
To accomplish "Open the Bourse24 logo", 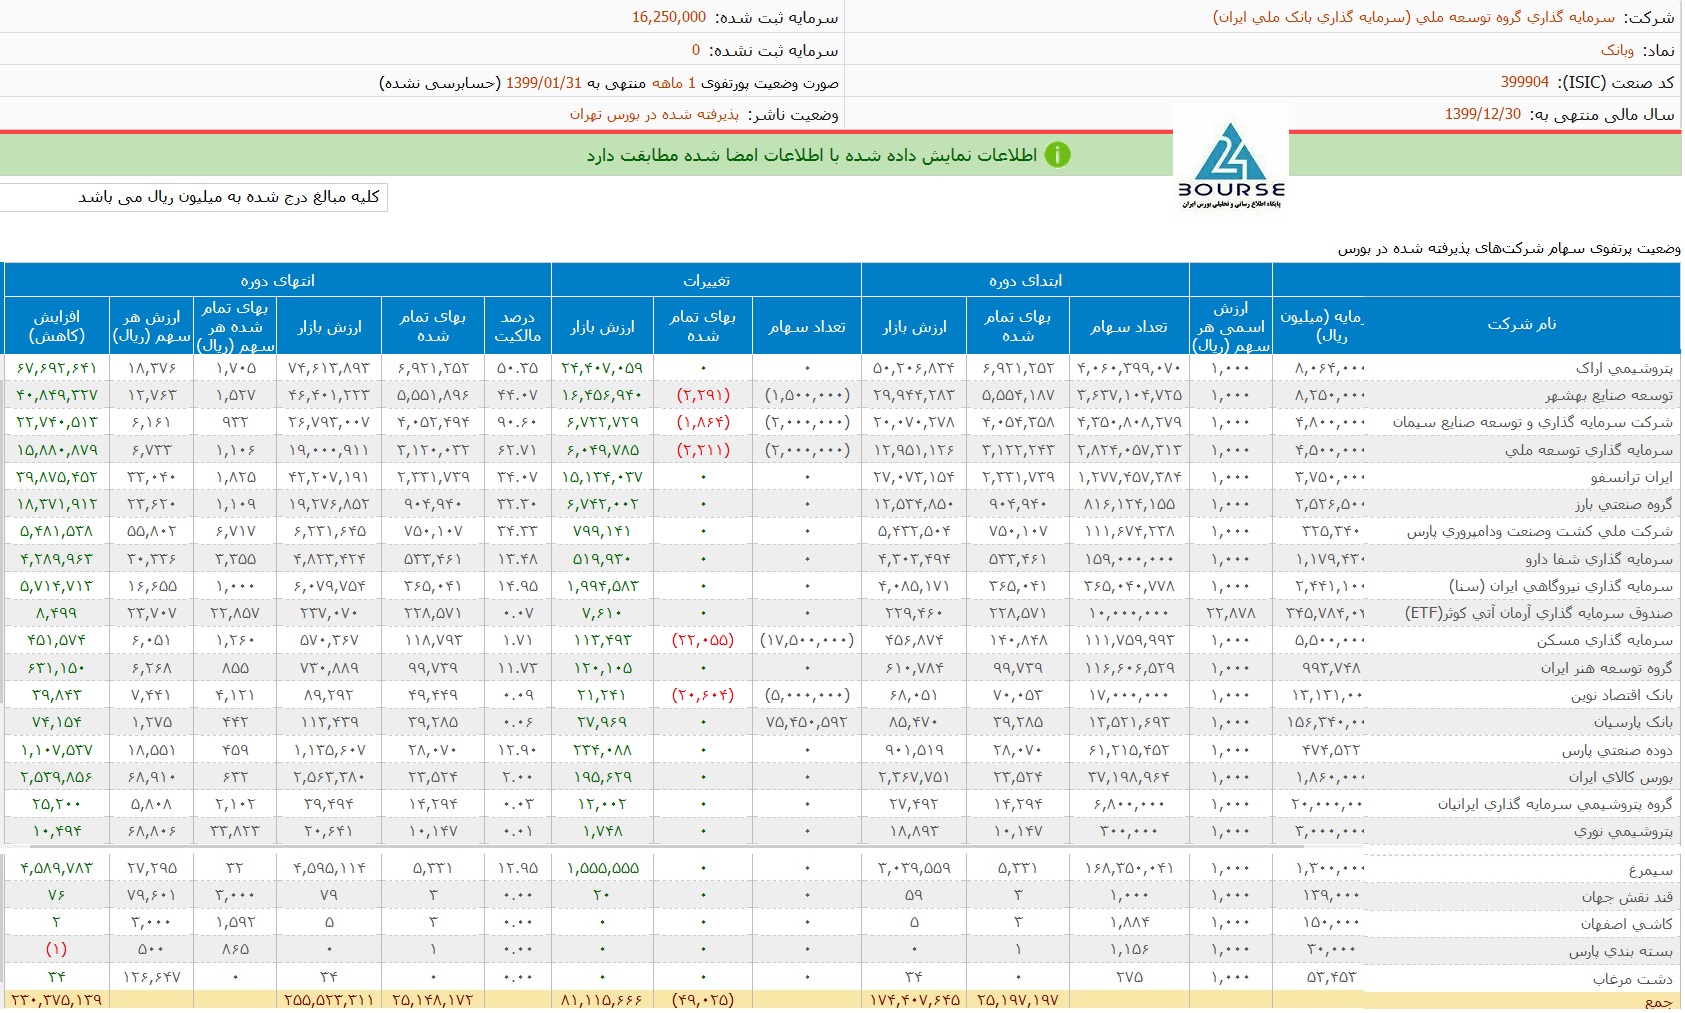I will pos(1231,163).
